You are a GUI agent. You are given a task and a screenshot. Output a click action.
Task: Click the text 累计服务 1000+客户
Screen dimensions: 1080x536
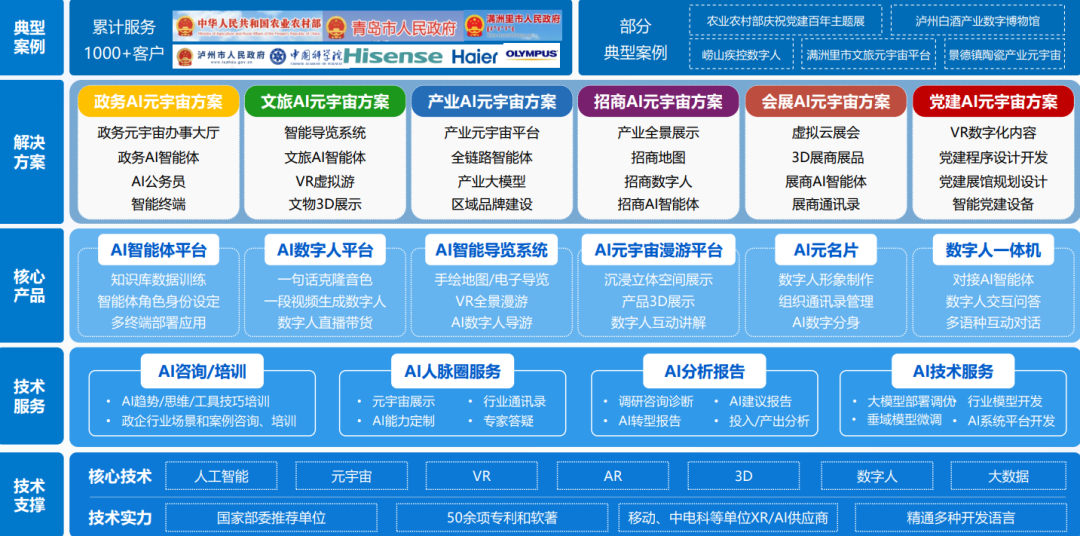[124, 41]
